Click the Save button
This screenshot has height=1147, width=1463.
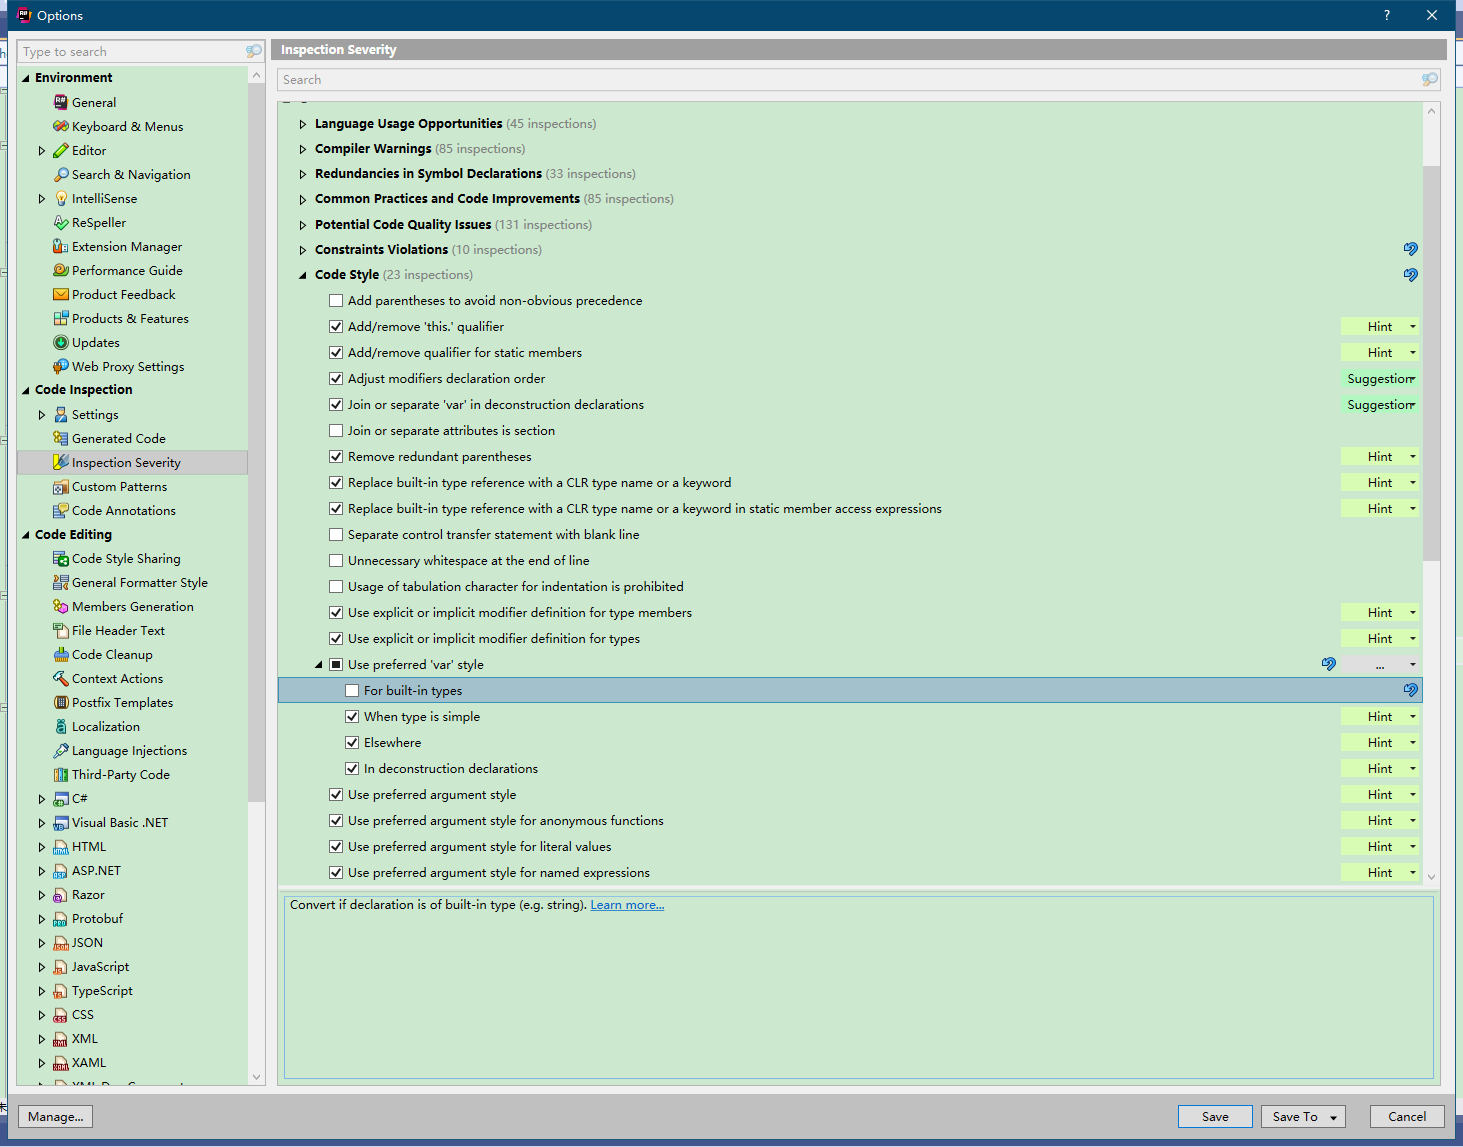[x=1215, y=1116]
